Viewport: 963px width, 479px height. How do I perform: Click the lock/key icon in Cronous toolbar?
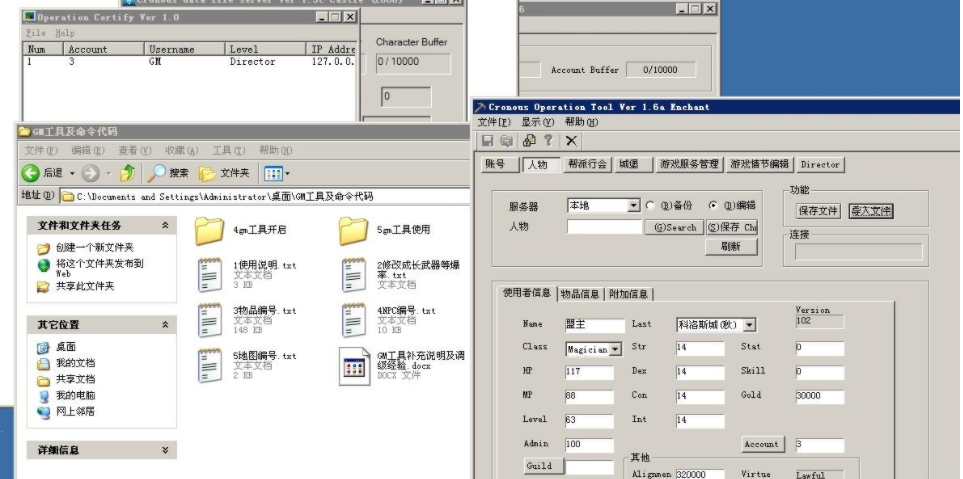click(529, 142)
